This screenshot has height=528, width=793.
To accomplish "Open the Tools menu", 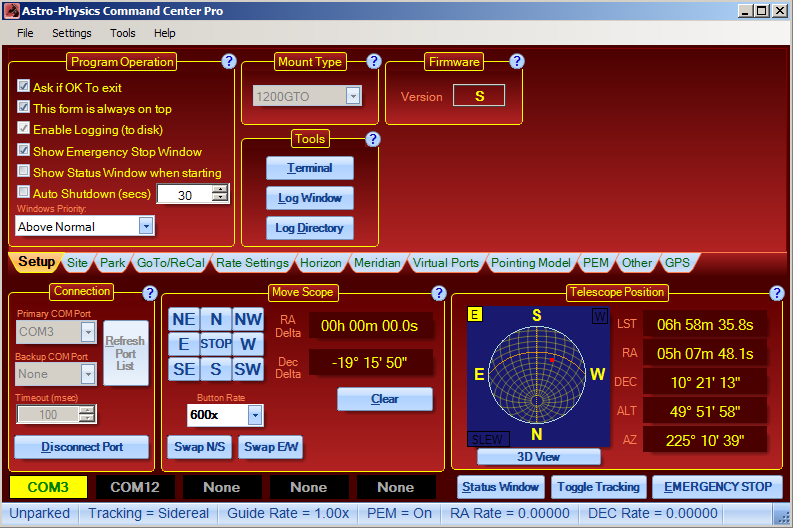I will pyautogui.click(x=123, y=33).
